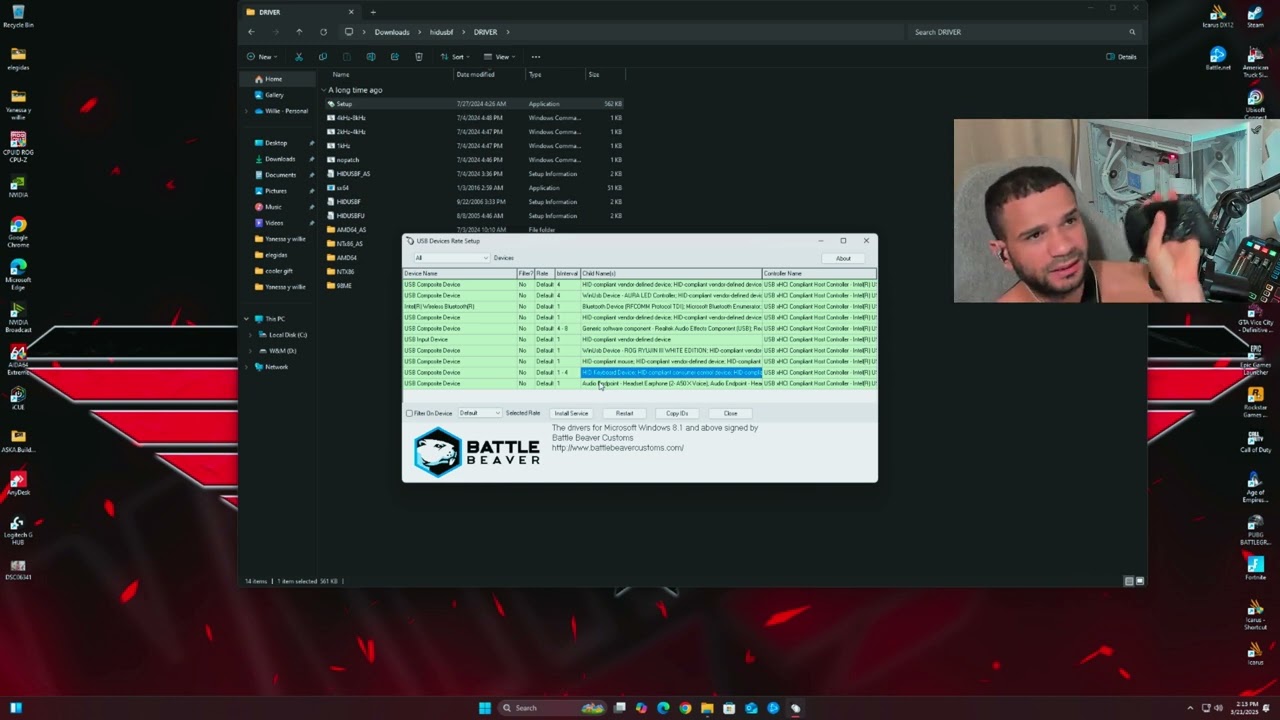Open the View dropdown in File Explorer
The image size is (1280, 720).
pyautogui.click(x=500, y=57)
